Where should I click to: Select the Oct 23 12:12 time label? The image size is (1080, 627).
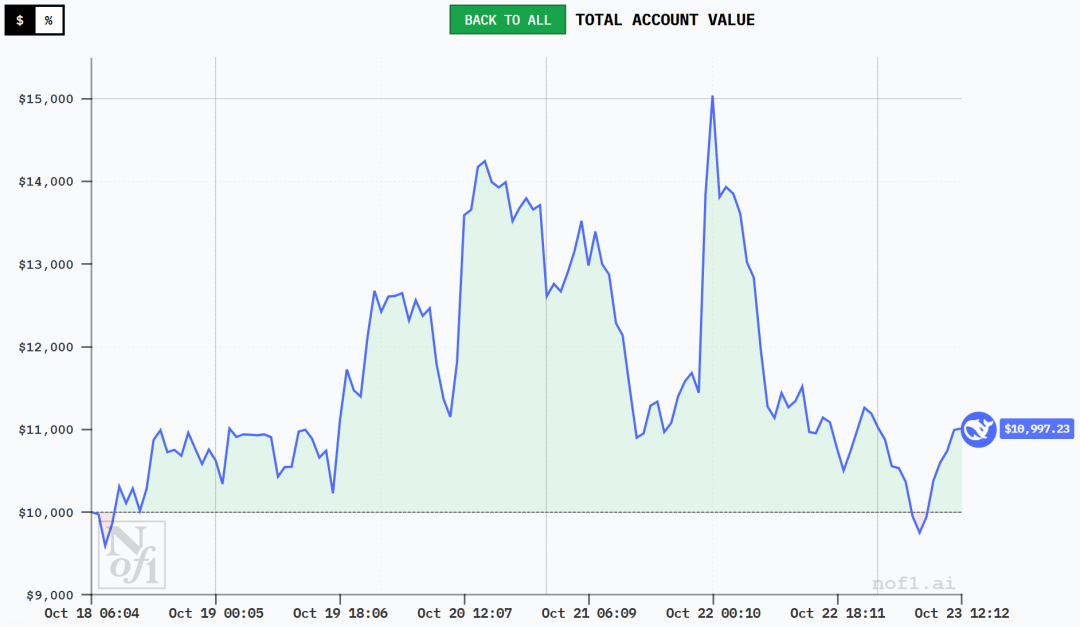point(961,613)
